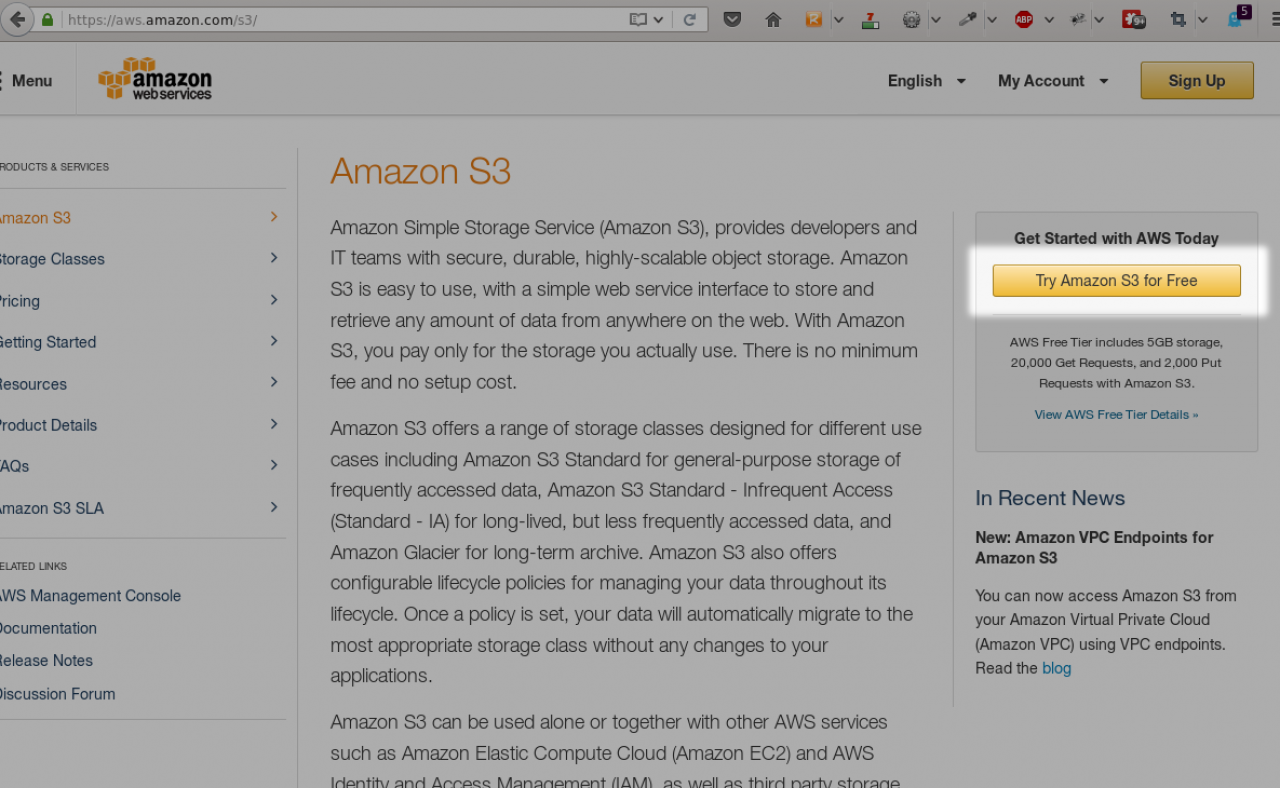Expand the My Account dropdown
1280x788 pixels.
(x=1052, y=81)
